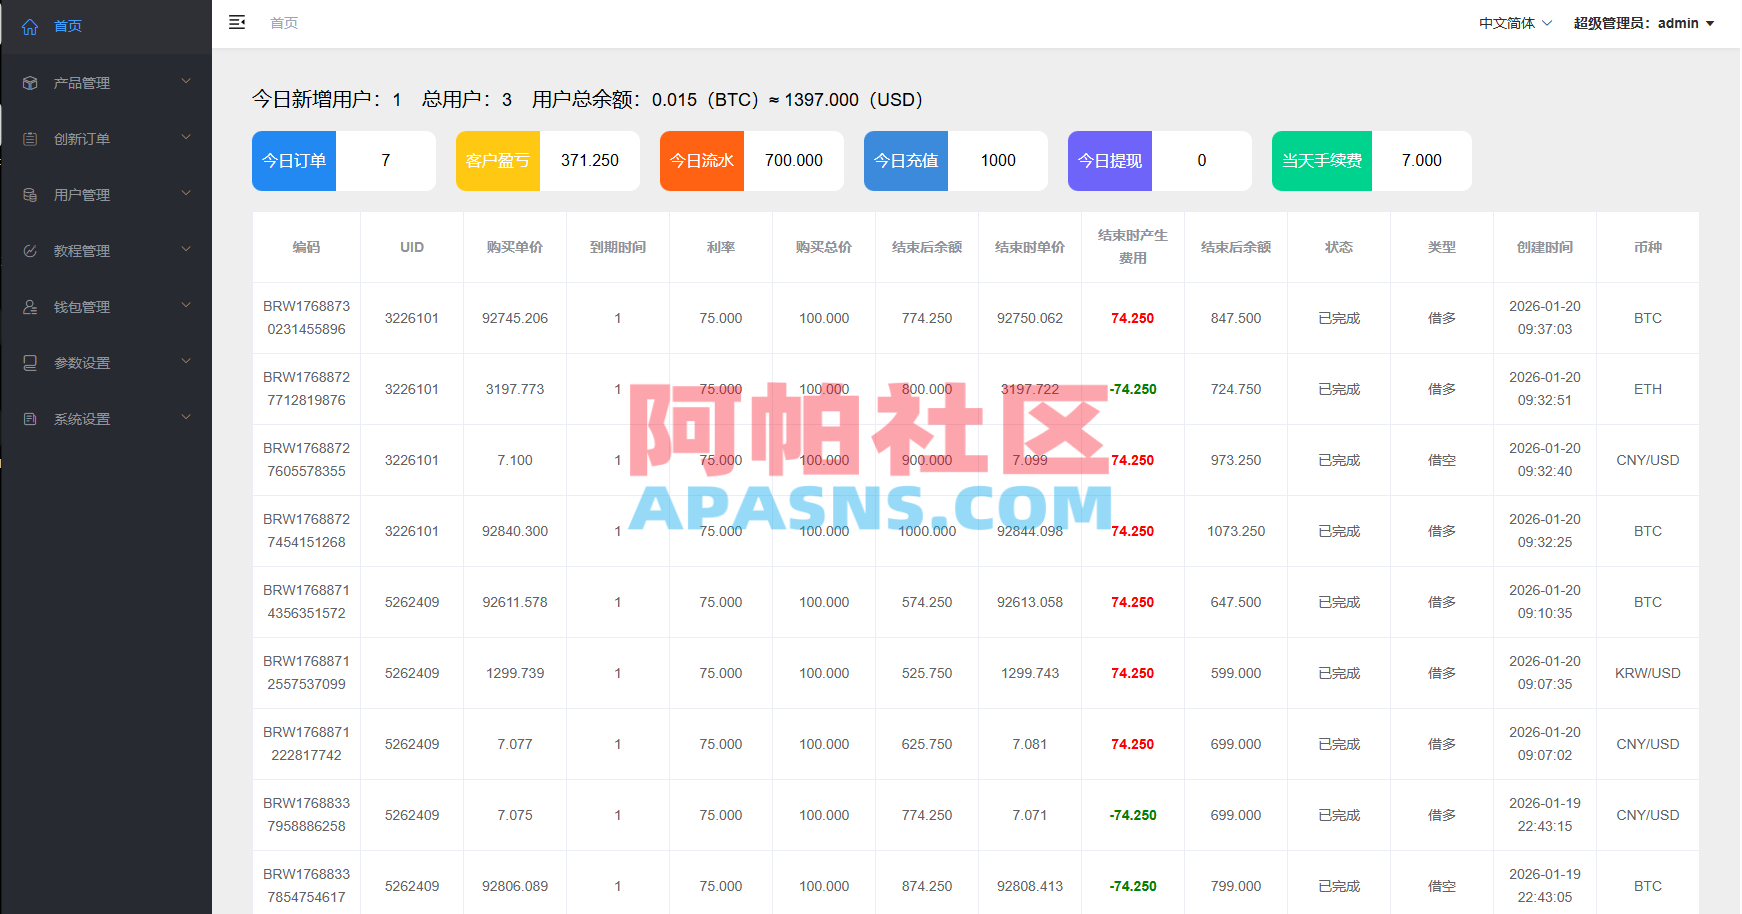The width and height of the screenshot is (1742, 914).
Task: Collapse the sidebar with the menu toggle icon
Action: pyautogui.click(x=237, y=22)
